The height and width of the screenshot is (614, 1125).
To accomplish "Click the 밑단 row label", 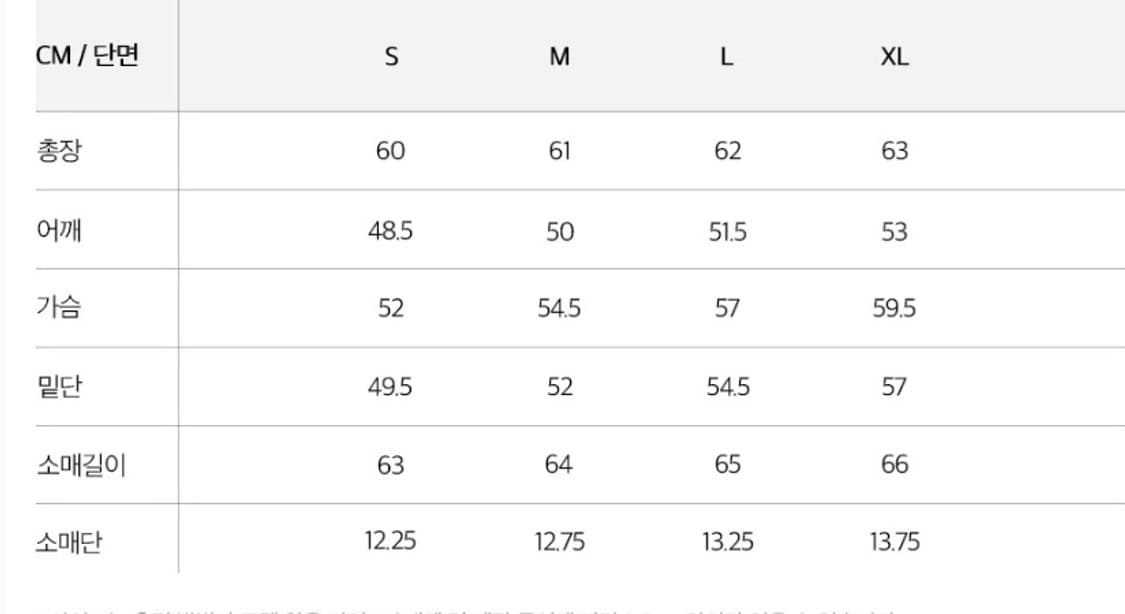I will (58, 386).
